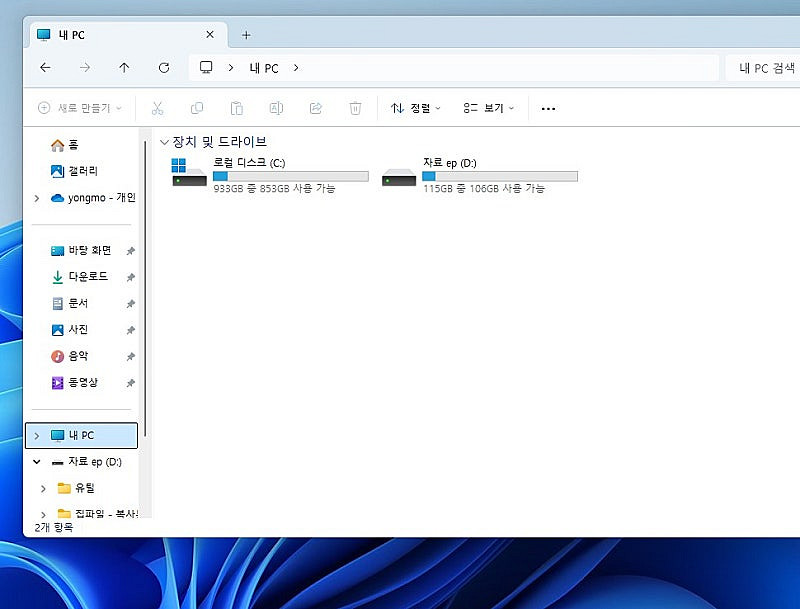Add a new tab with plus button
This screenshot has width=800, height=609.
point(246,35)
